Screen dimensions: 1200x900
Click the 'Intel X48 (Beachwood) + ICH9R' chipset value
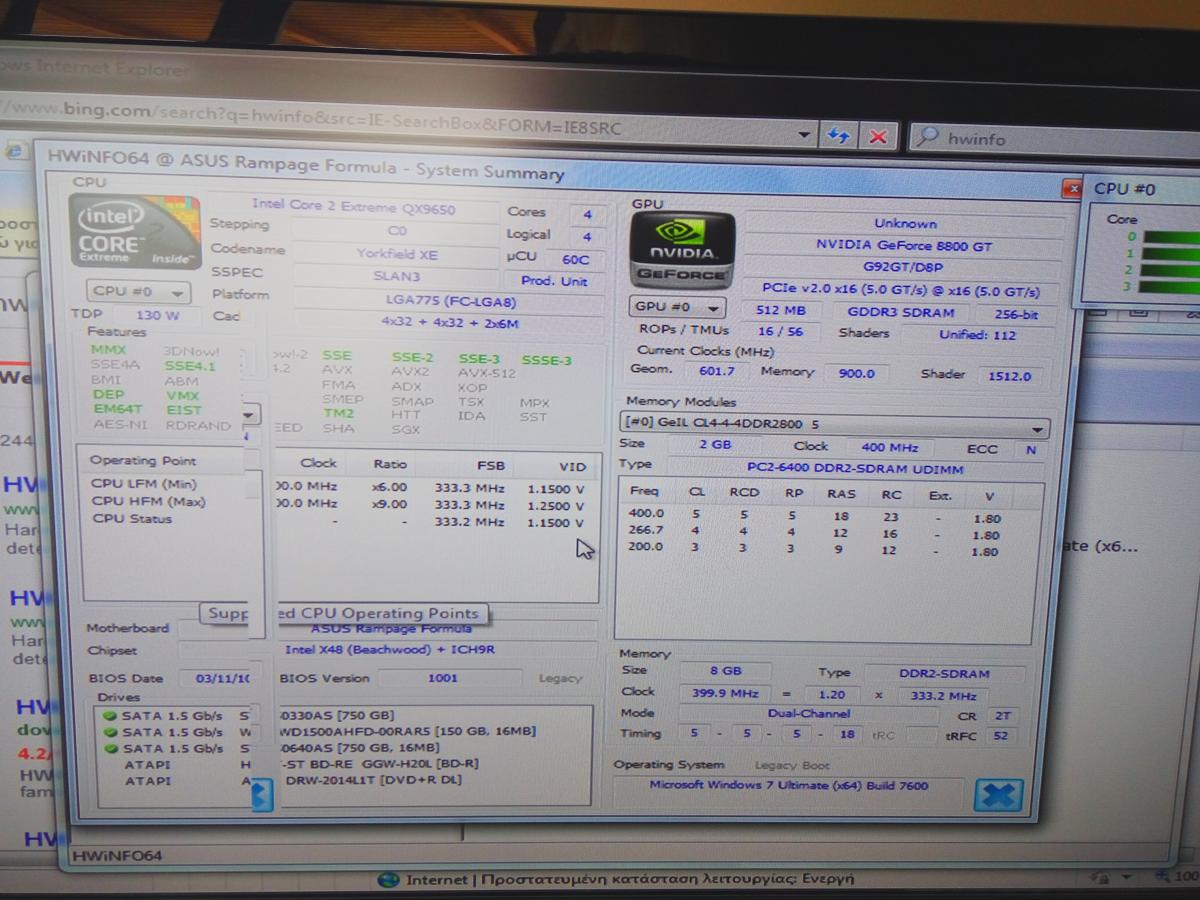392,650
